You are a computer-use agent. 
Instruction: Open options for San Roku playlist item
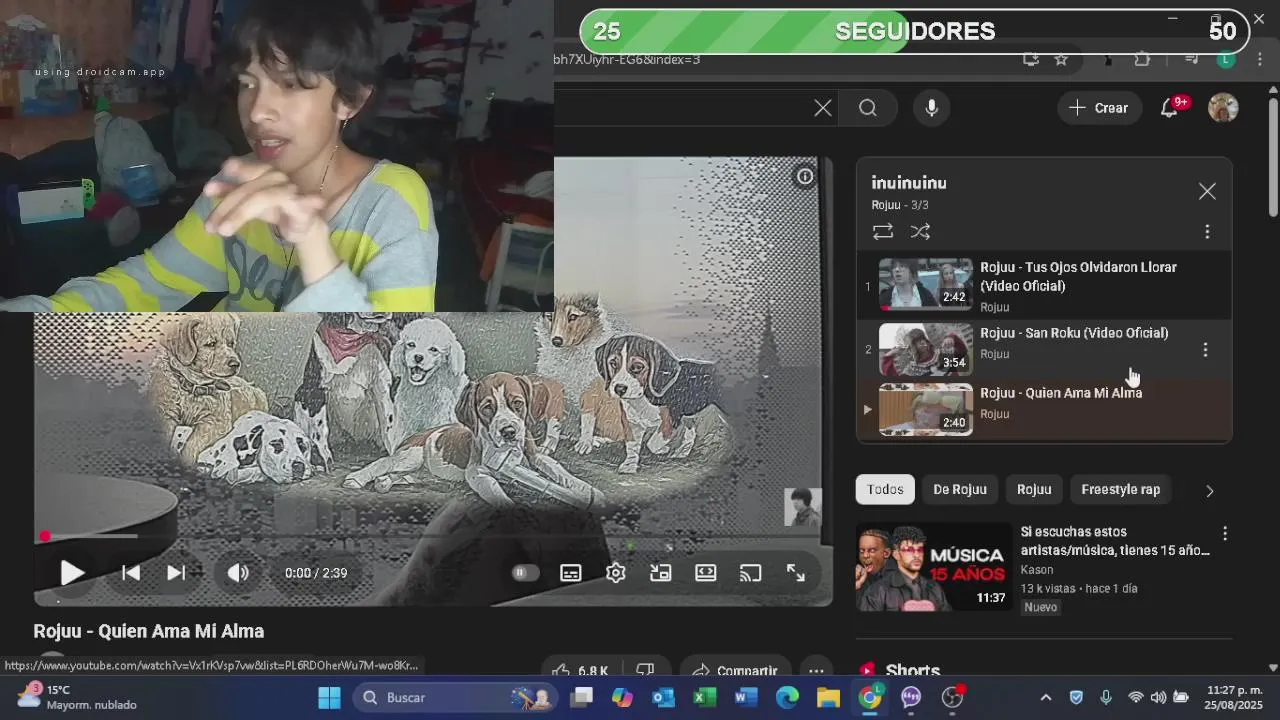[1205, 350]
